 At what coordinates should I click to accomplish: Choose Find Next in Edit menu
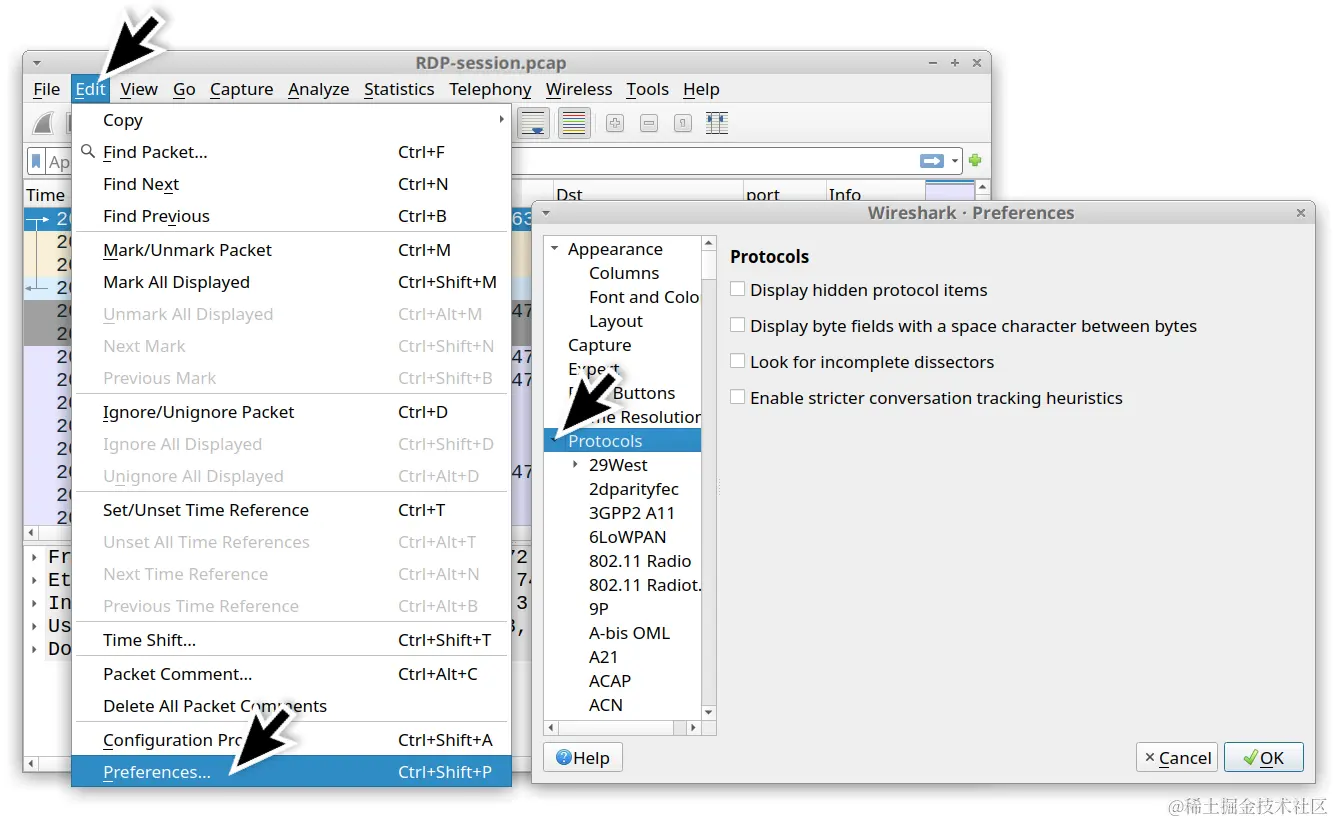pyautogui.click(x=291, y=184)
